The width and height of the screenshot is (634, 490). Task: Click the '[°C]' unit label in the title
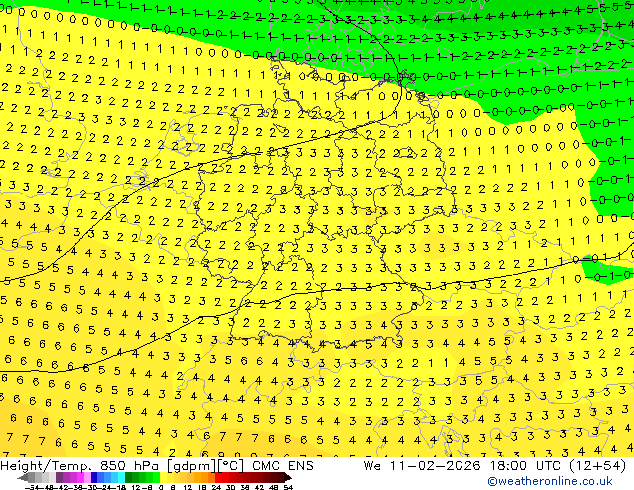[x=231, y=466]
